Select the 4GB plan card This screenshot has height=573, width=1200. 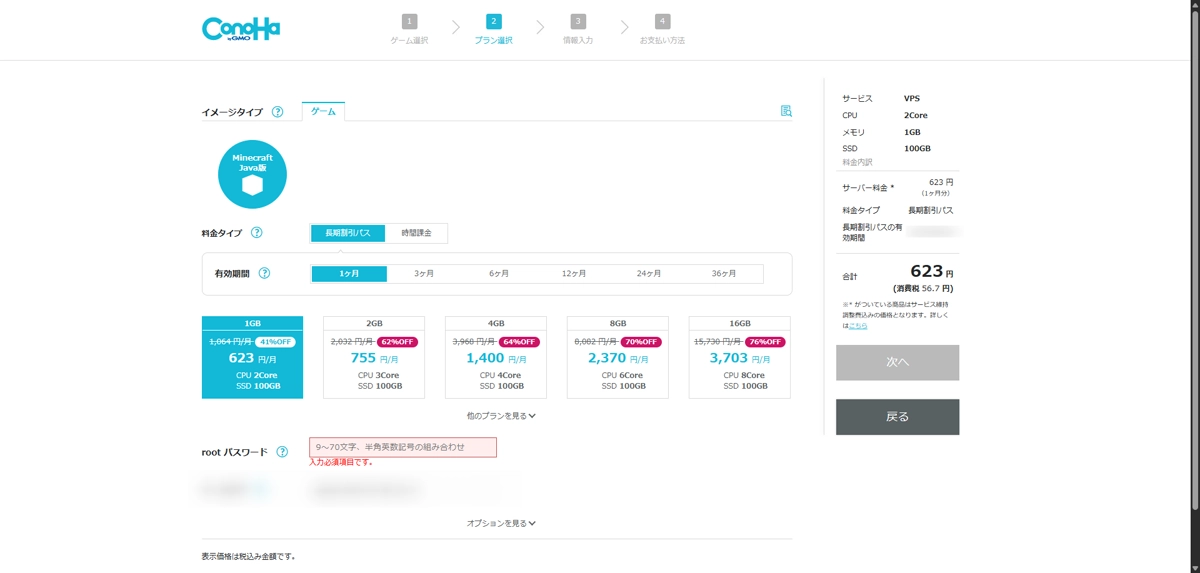[496, 357]
